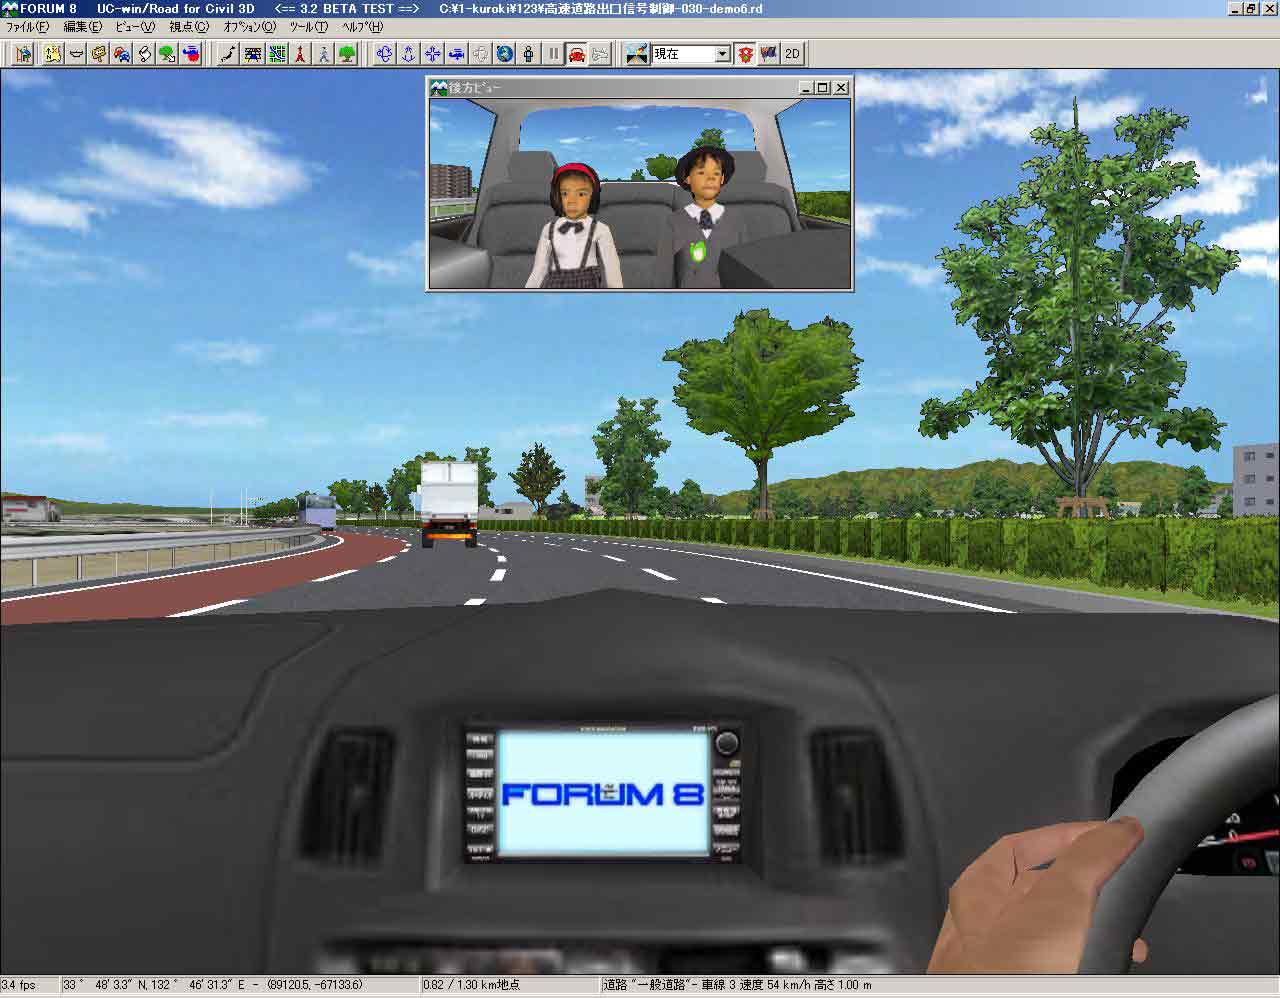Close the 後方ビュー rear view window
Image resolution: width=1280 pixels, height=998 pixels.
click(841, 88)
